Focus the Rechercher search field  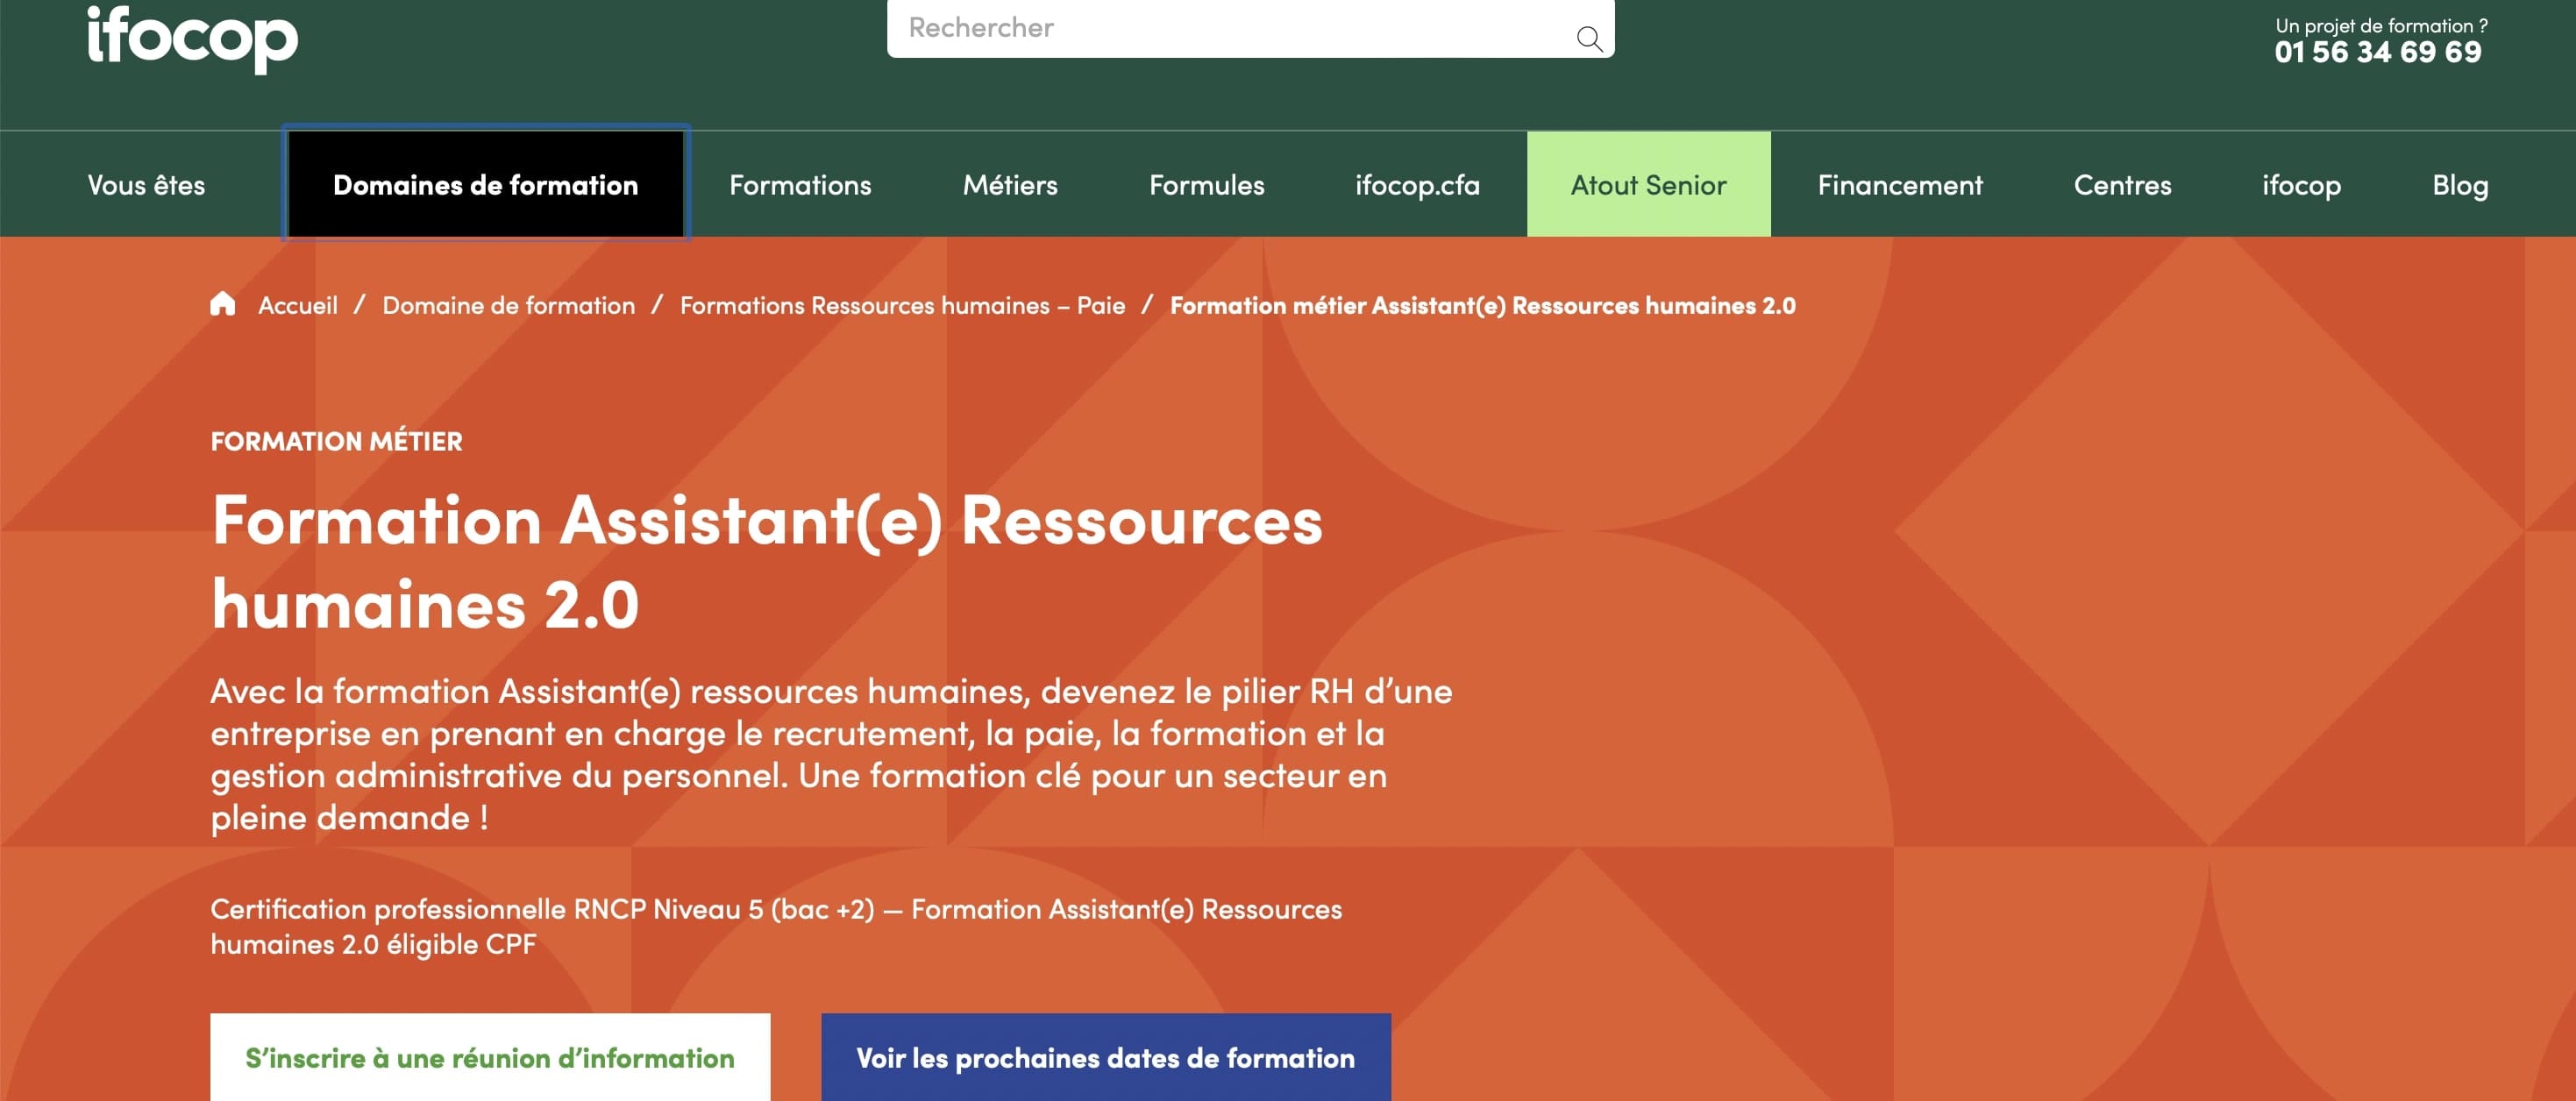[x=1250, y=28]
